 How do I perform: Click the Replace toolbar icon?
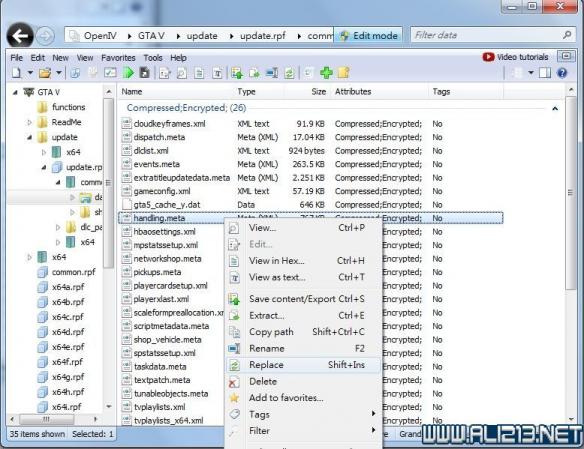click(289, 73)
